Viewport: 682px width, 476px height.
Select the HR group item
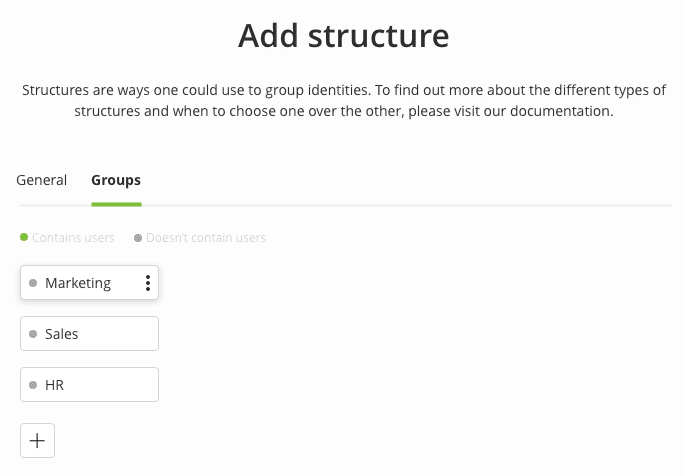click(x=89, y=385)
